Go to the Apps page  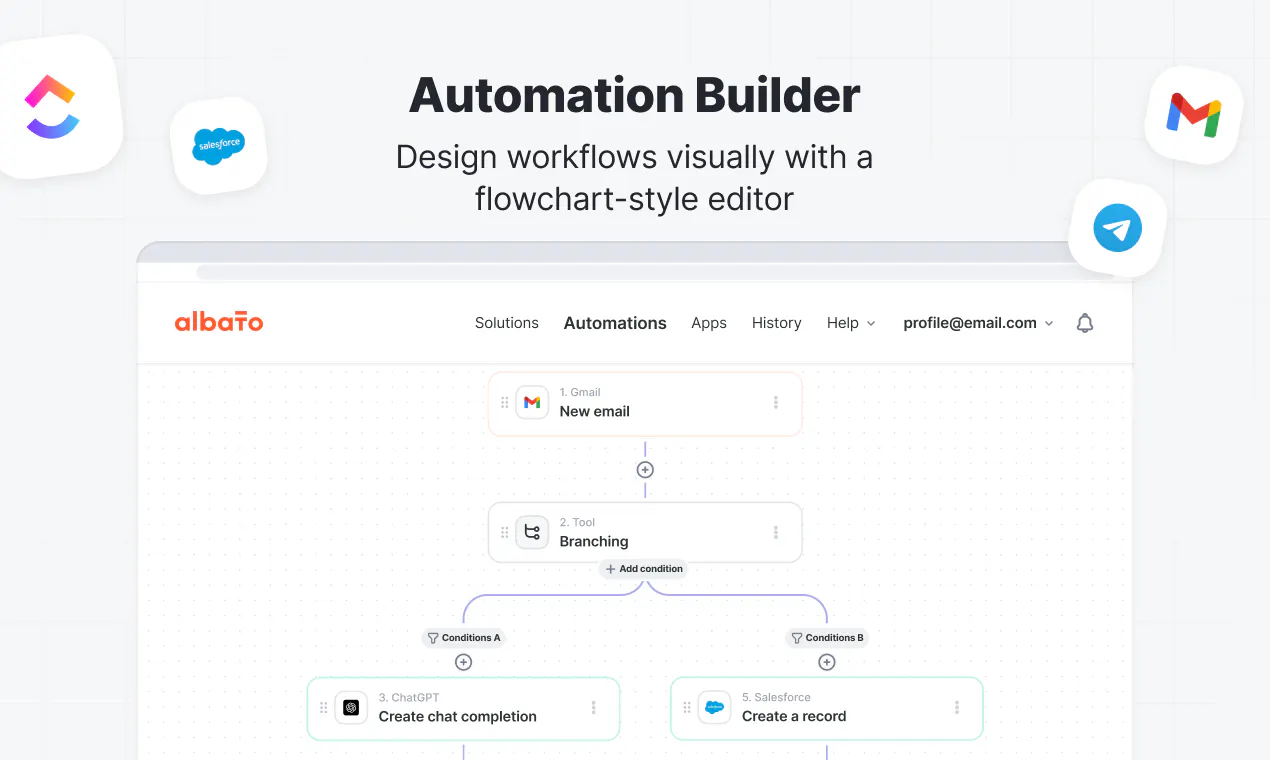pyautogui.click(x=709, y=323)
